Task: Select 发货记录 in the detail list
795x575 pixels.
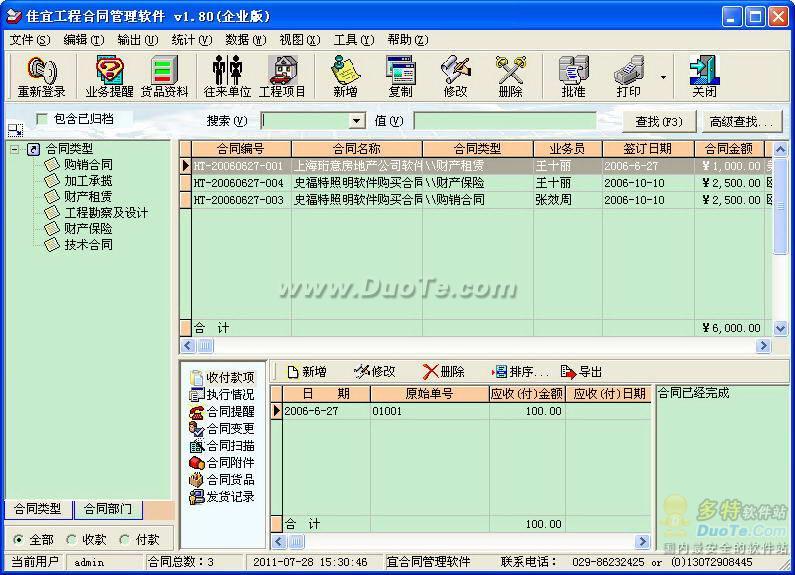Action: (x=223, y=497)
